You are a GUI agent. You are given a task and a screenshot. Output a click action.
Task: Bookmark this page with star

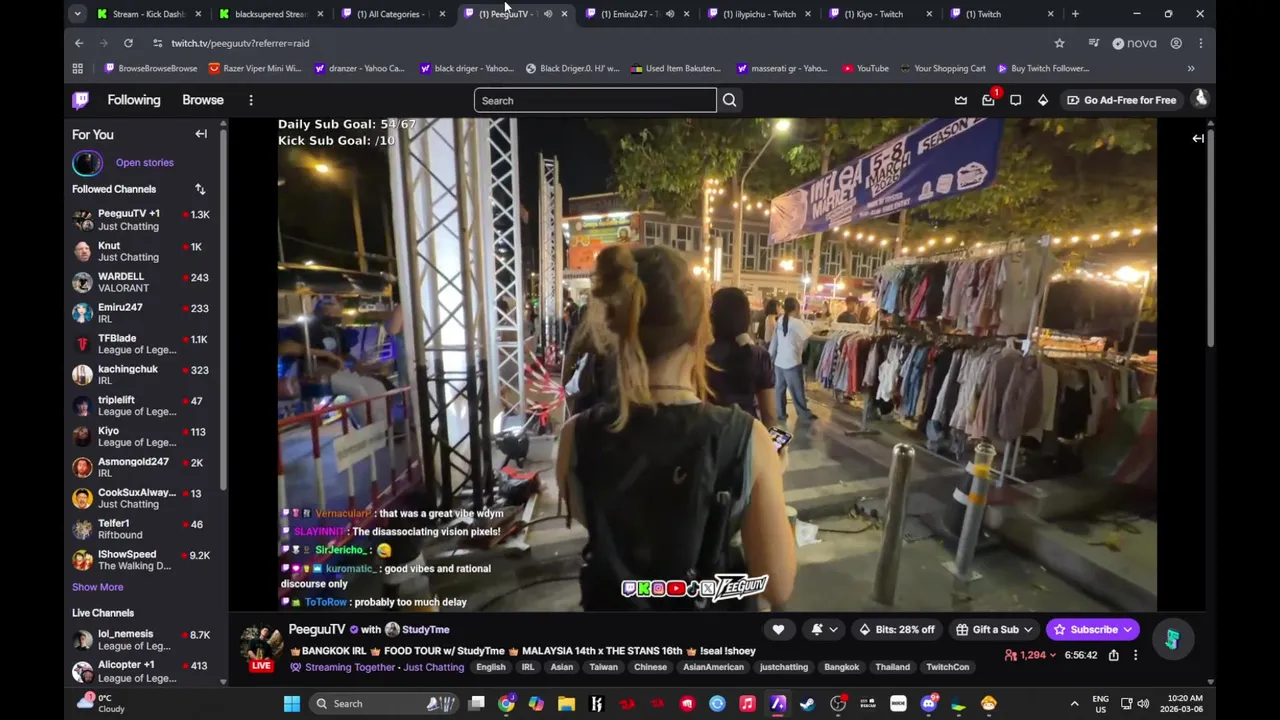1059,43
